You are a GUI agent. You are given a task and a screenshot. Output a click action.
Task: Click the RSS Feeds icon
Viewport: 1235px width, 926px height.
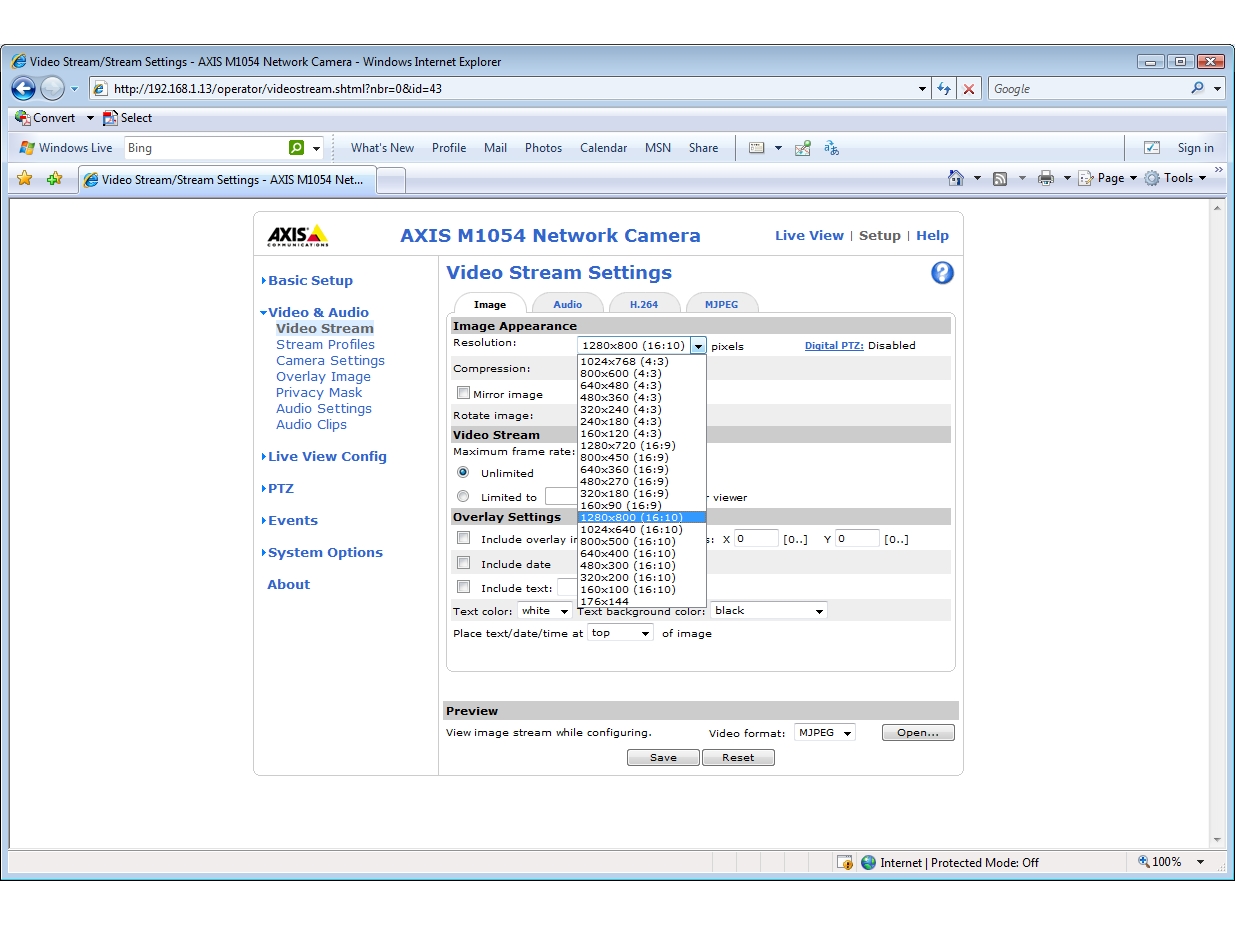(1000, 178)
